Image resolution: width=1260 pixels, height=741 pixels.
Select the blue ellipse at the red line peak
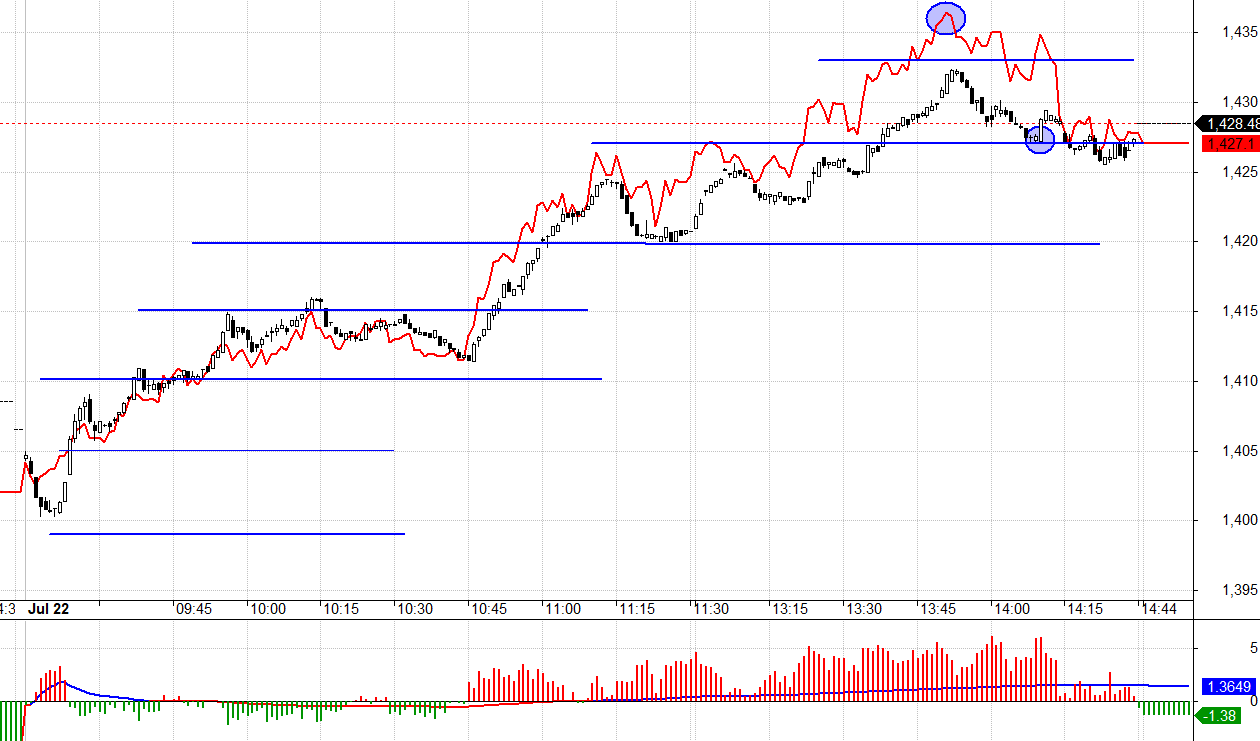pyautogui.click(x=945, y=18)
